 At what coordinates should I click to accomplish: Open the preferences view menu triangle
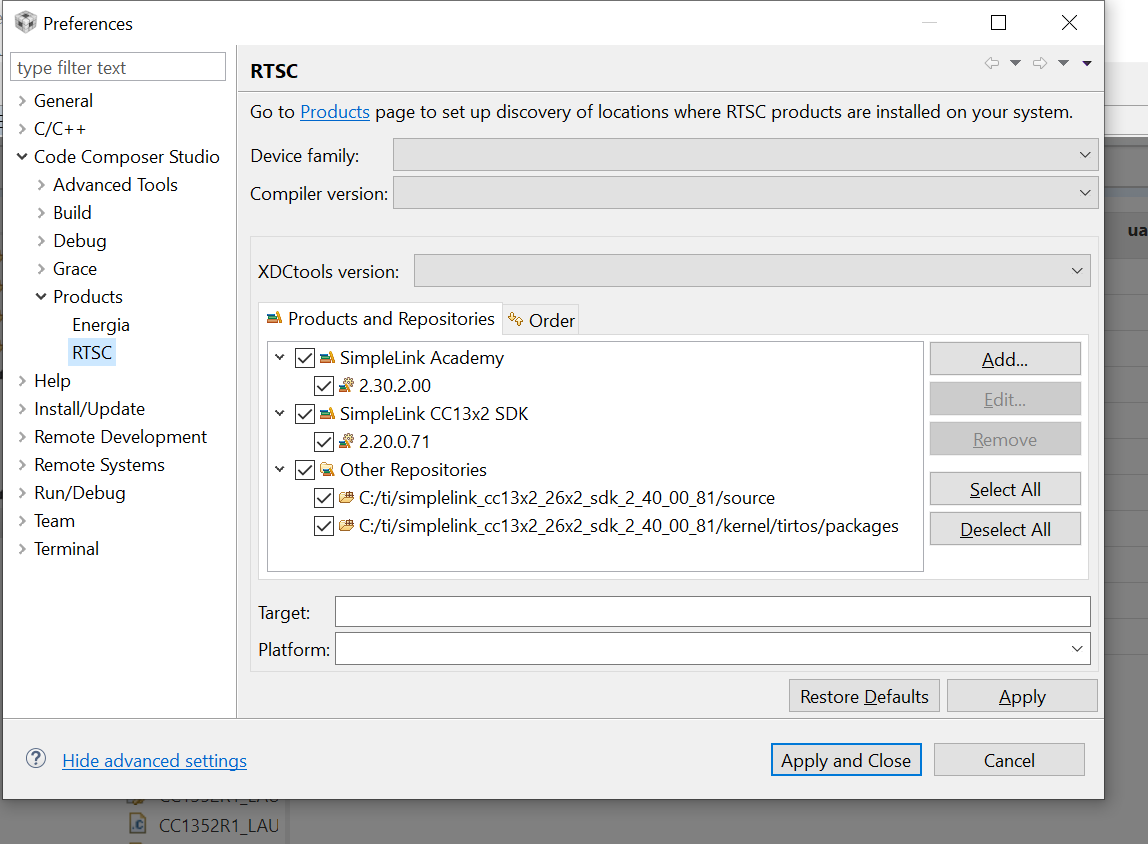click(1087, 63)
